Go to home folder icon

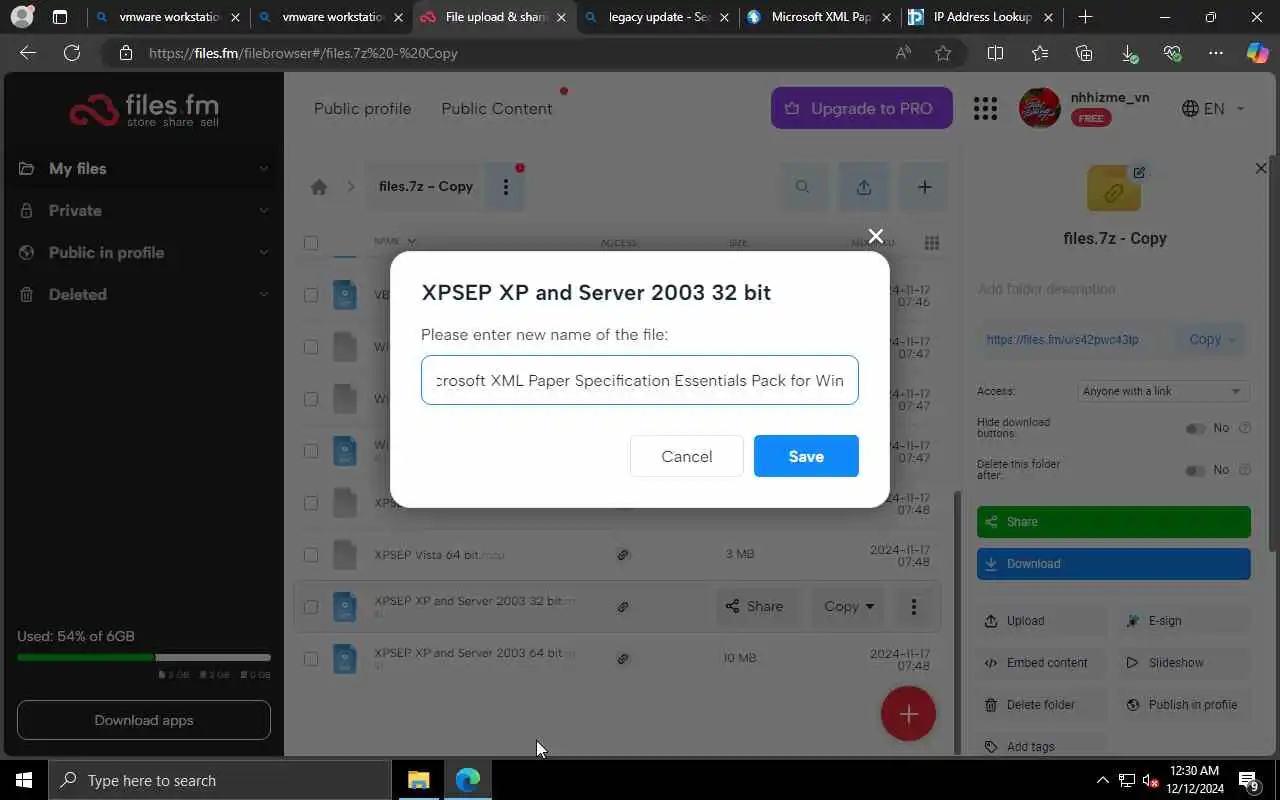pos(319,187)
